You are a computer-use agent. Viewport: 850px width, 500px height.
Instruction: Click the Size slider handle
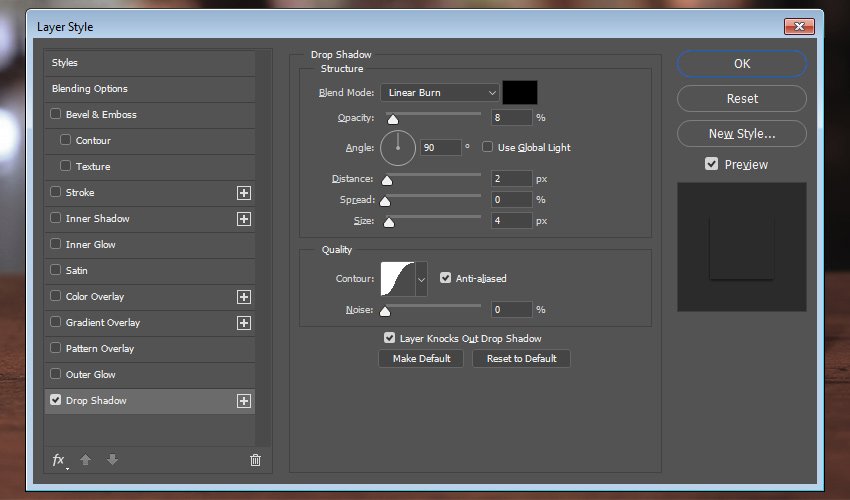coord(389,222)
